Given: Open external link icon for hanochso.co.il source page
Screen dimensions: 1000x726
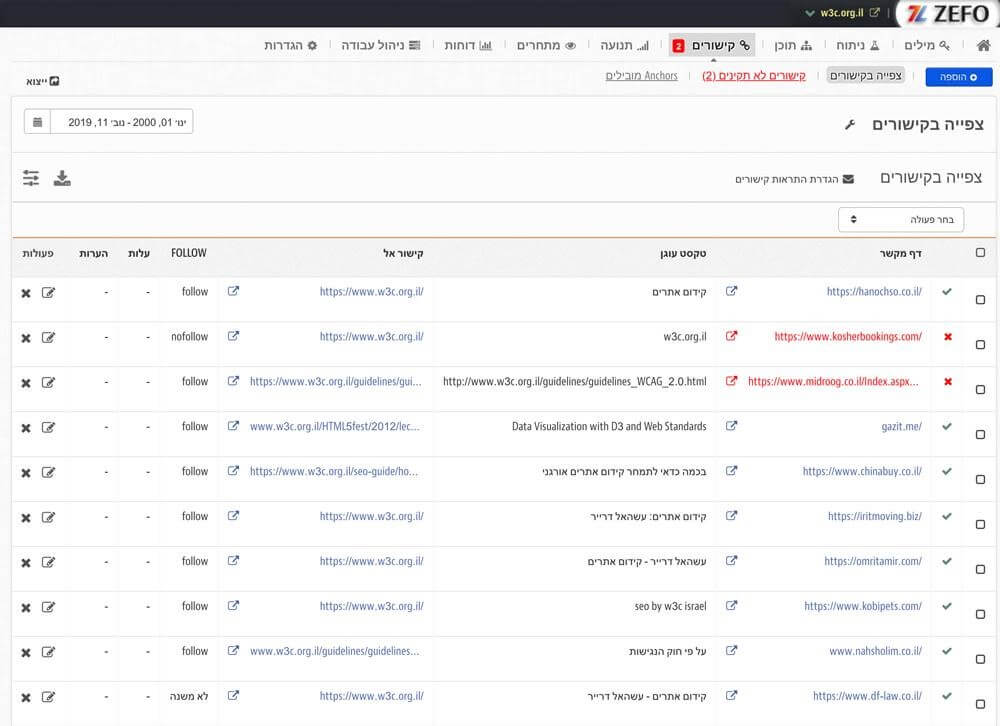Looking at the screenshot, I should 732,291.
